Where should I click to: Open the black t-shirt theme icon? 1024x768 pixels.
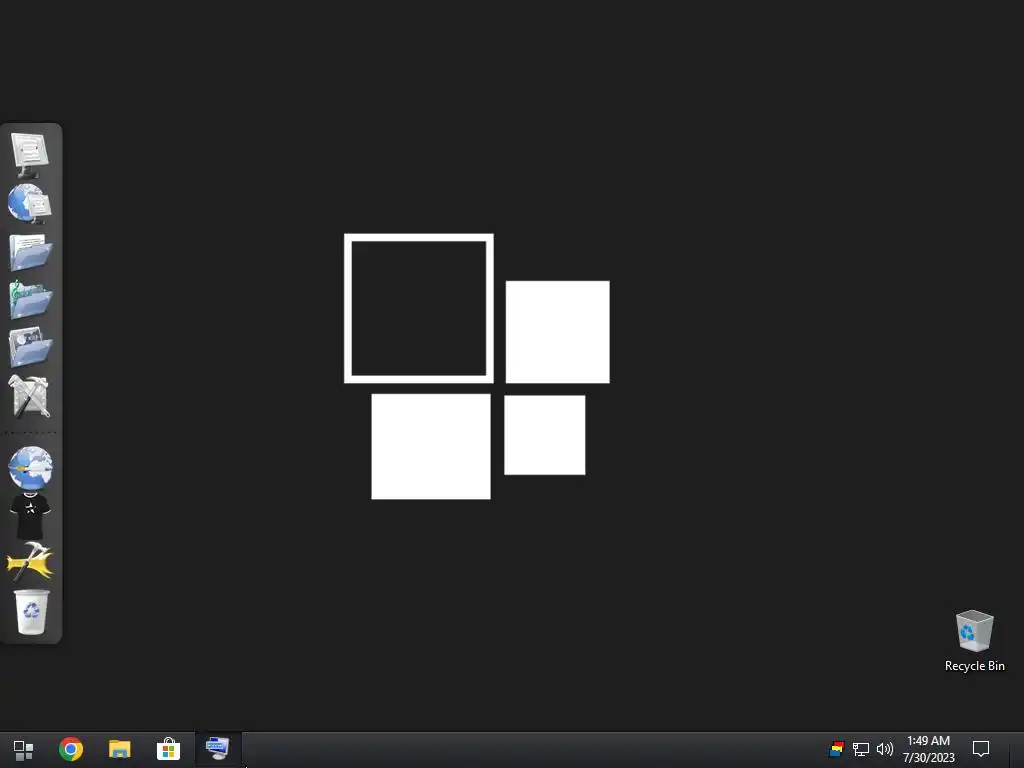(x=30, y=516)
